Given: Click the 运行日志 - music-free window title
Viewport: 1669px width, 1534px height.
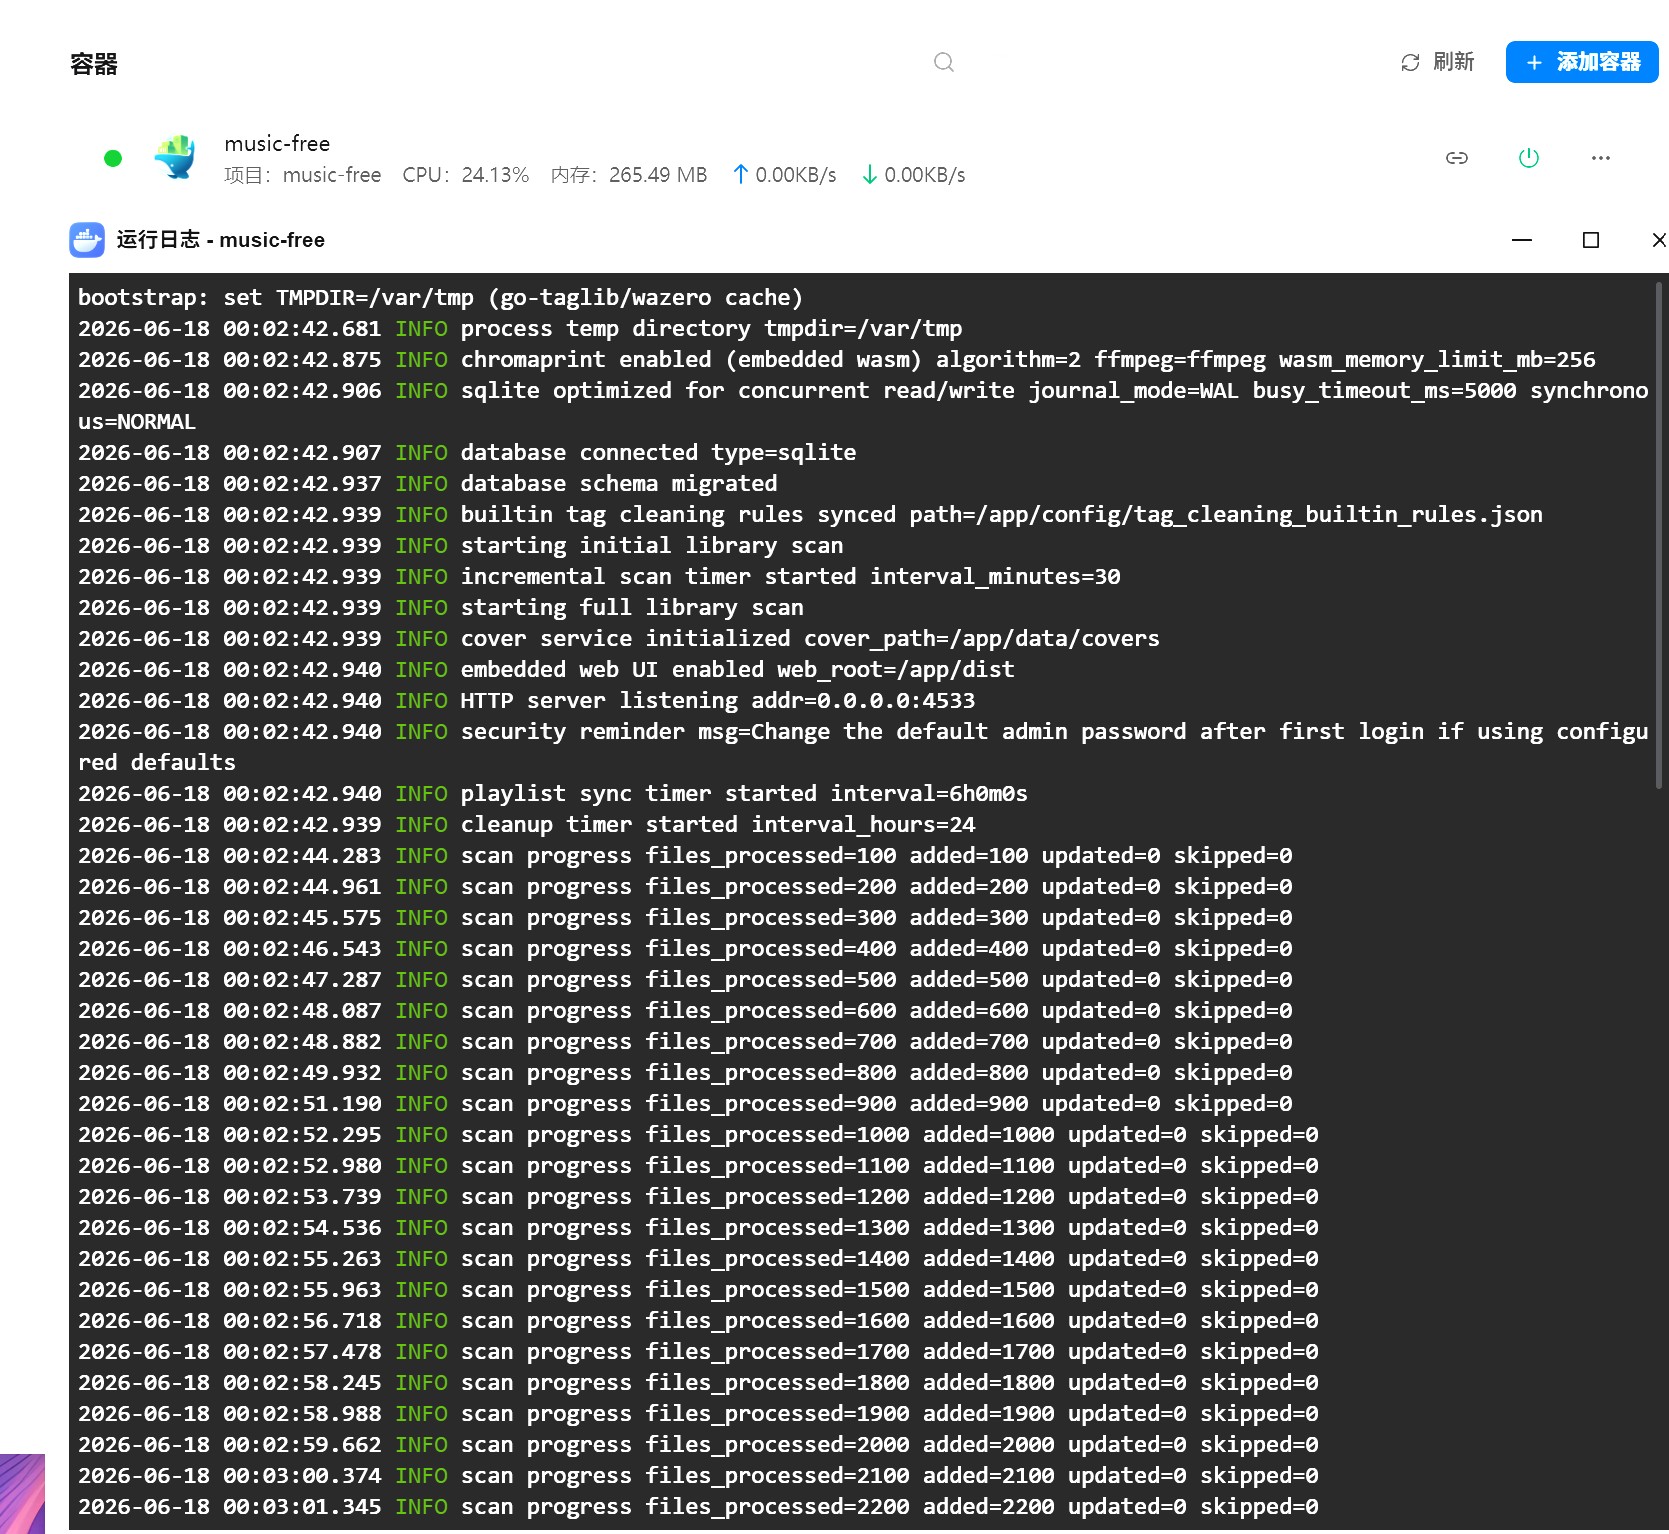Looking at the screenshot, I should 221,240.
